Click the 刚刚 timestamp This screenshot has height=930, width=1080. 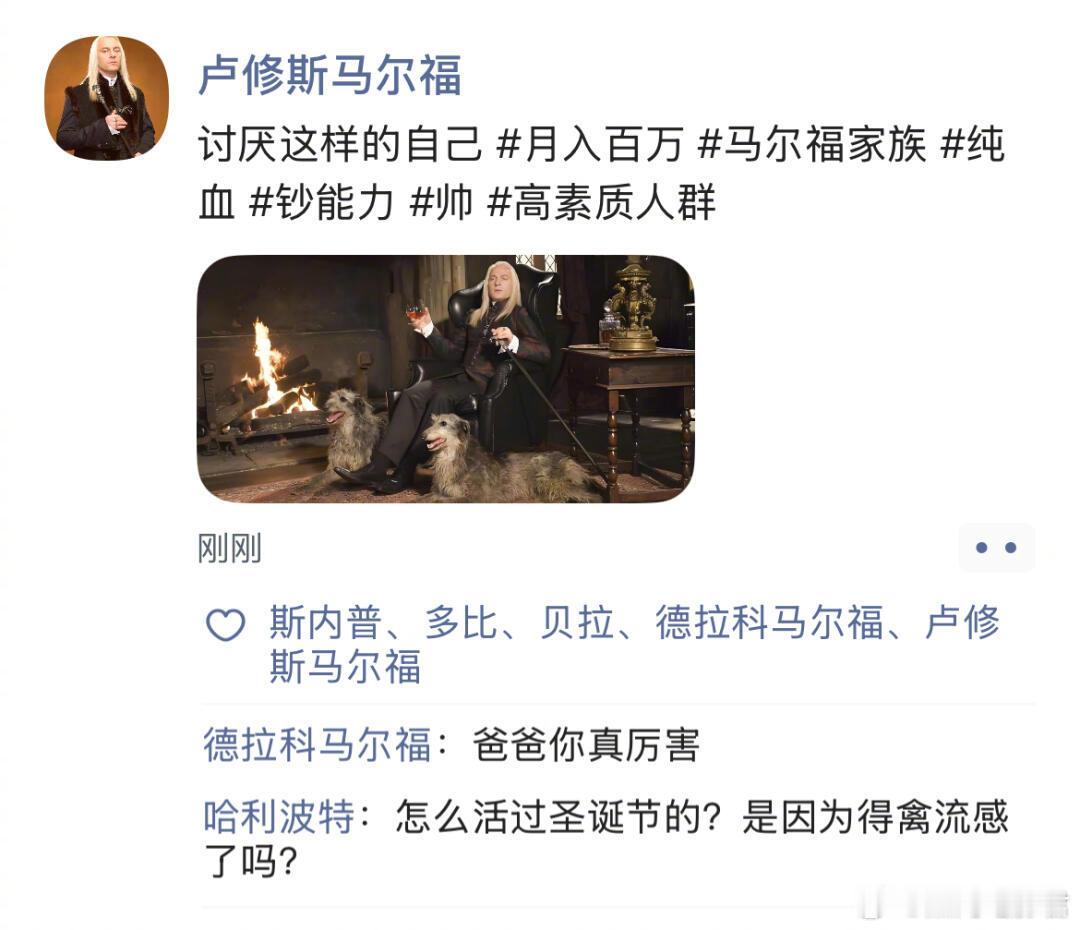point(229,548)
